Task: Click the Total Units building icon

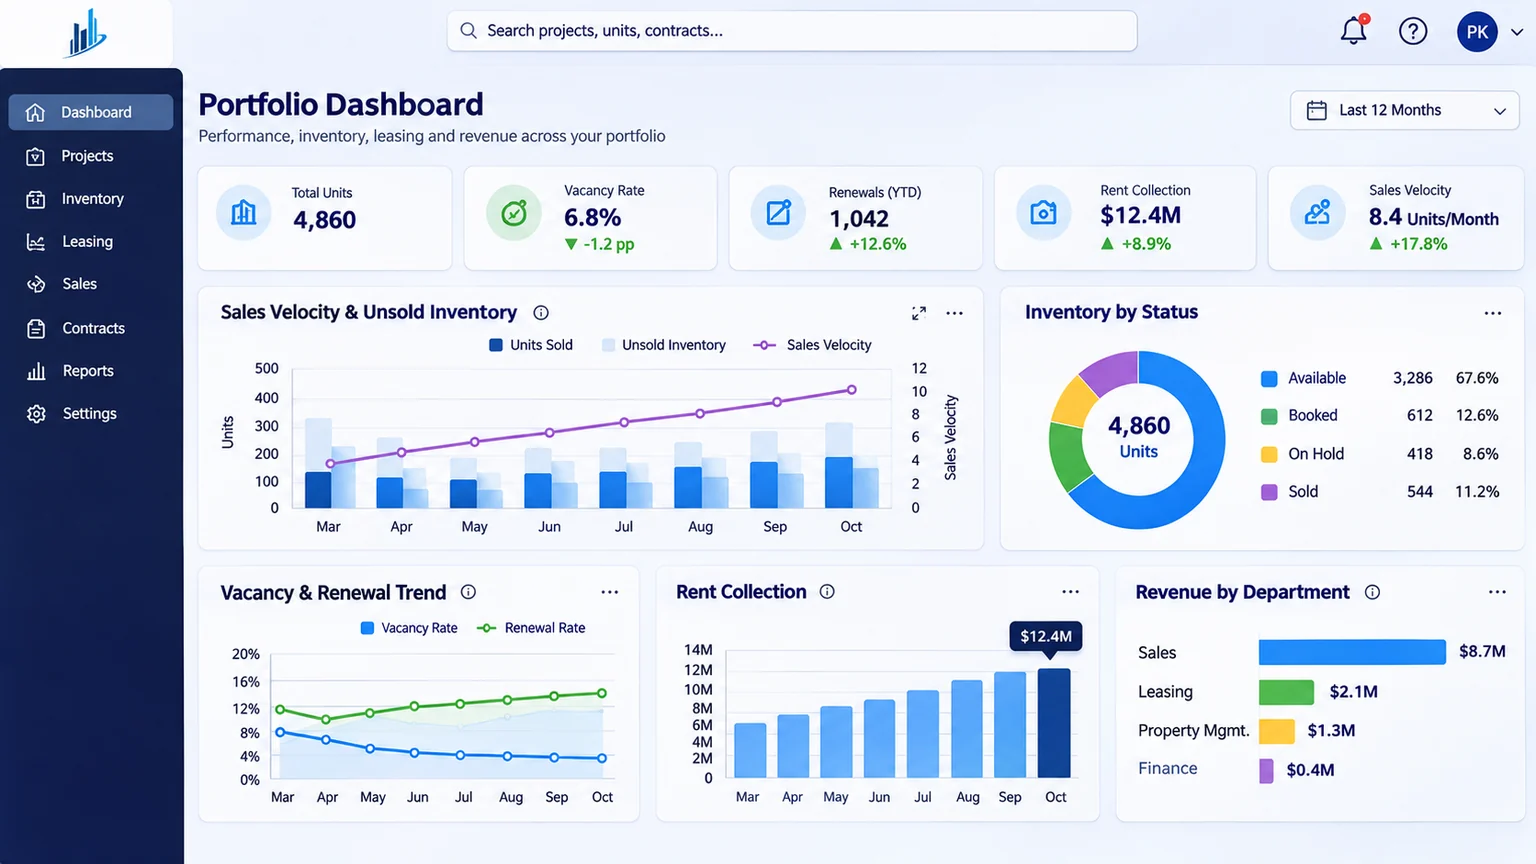Action: coord(244,213)
